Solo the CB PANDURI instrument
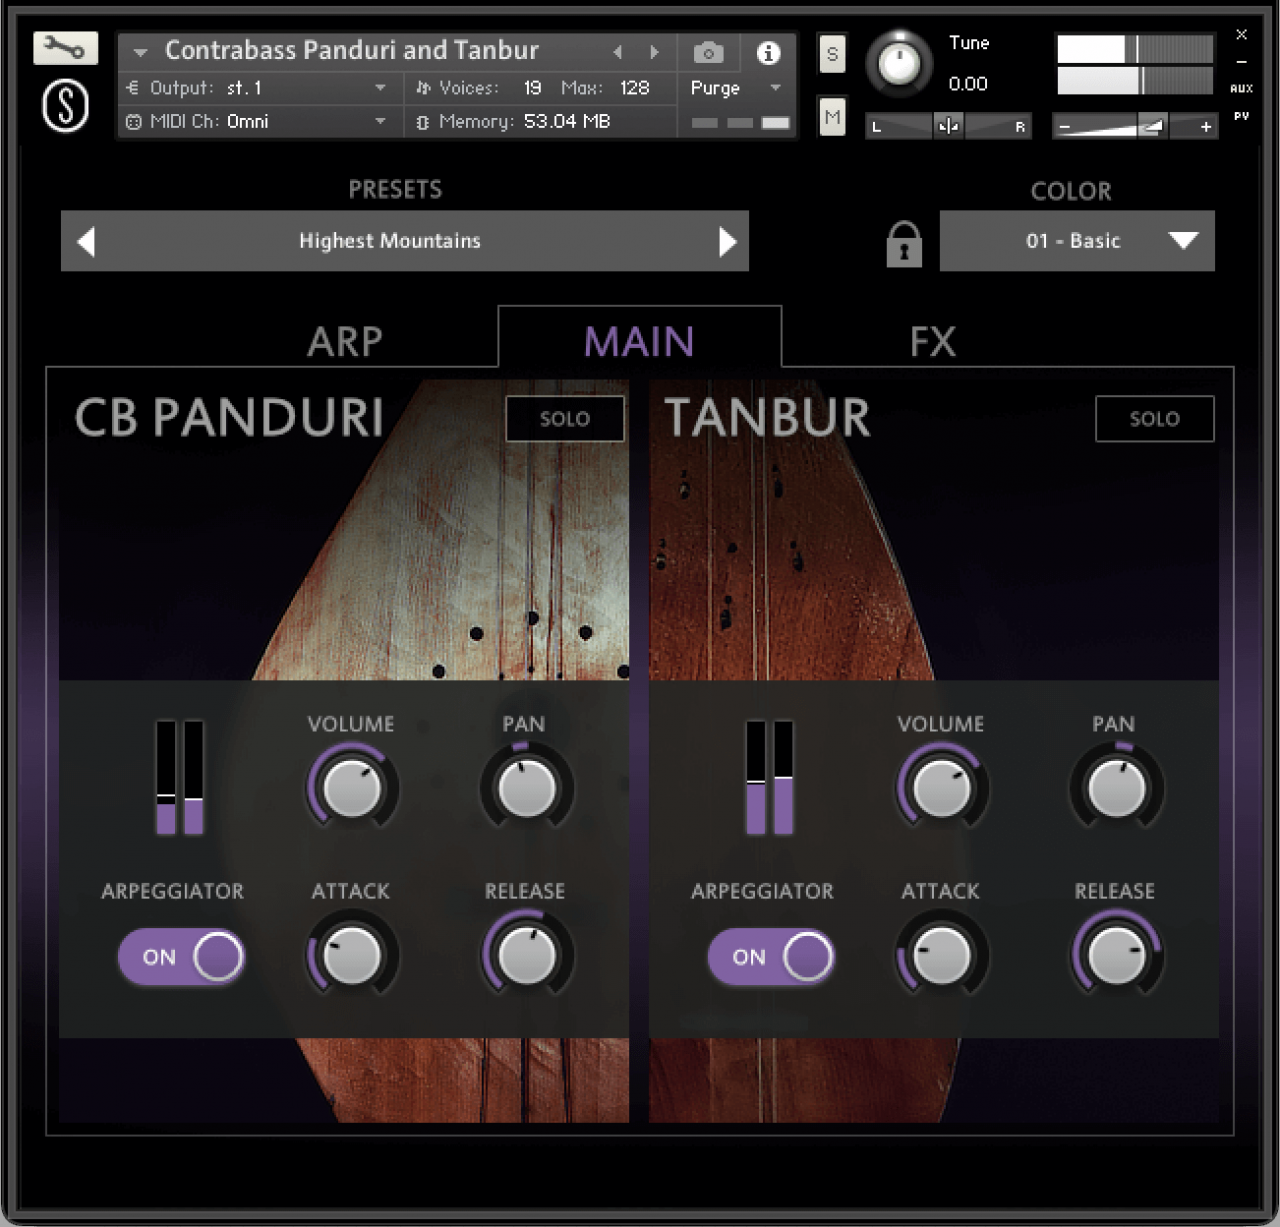Screen dimensions: 1280x1227 pyautogui.click(x=564, y=419)
